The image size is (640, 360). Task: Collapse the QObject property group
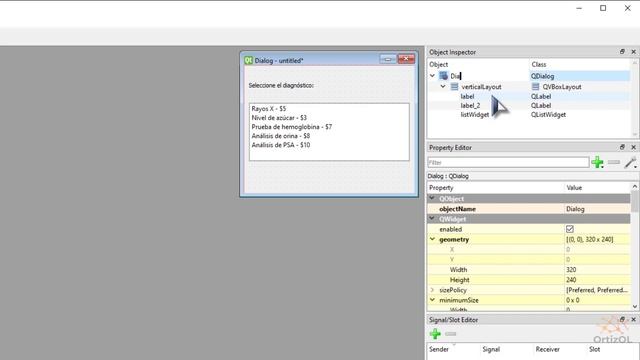(x=432, y=198)
